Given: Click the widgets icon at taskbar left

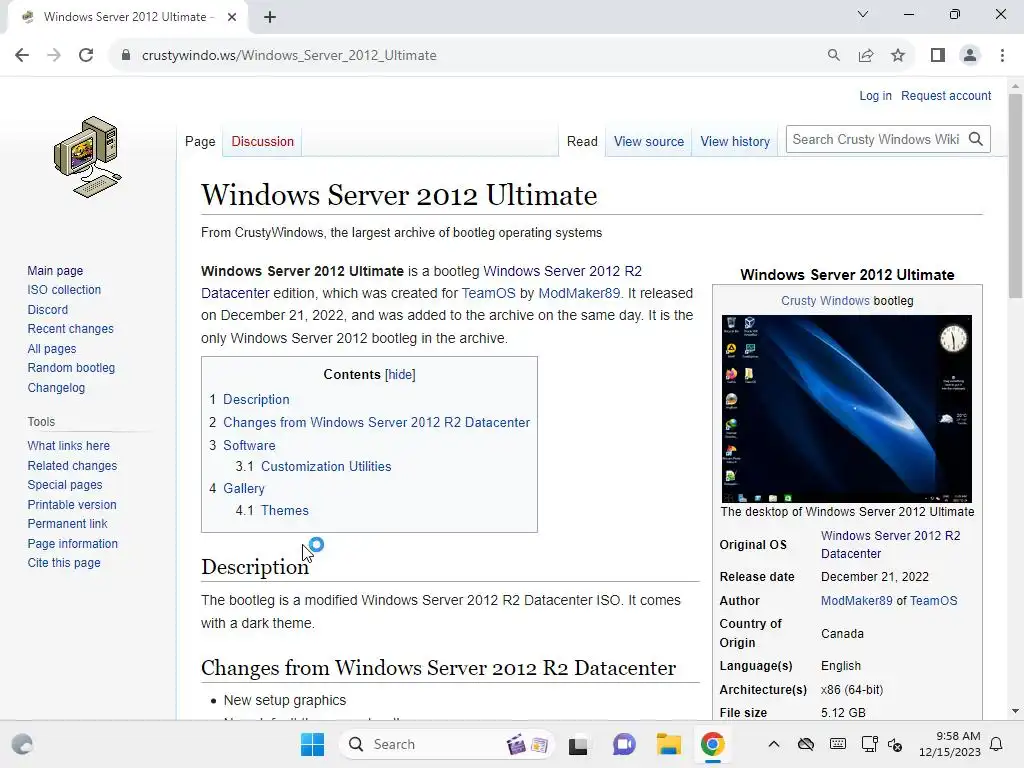Looking at the screenshot, I should tap(22, 744).
